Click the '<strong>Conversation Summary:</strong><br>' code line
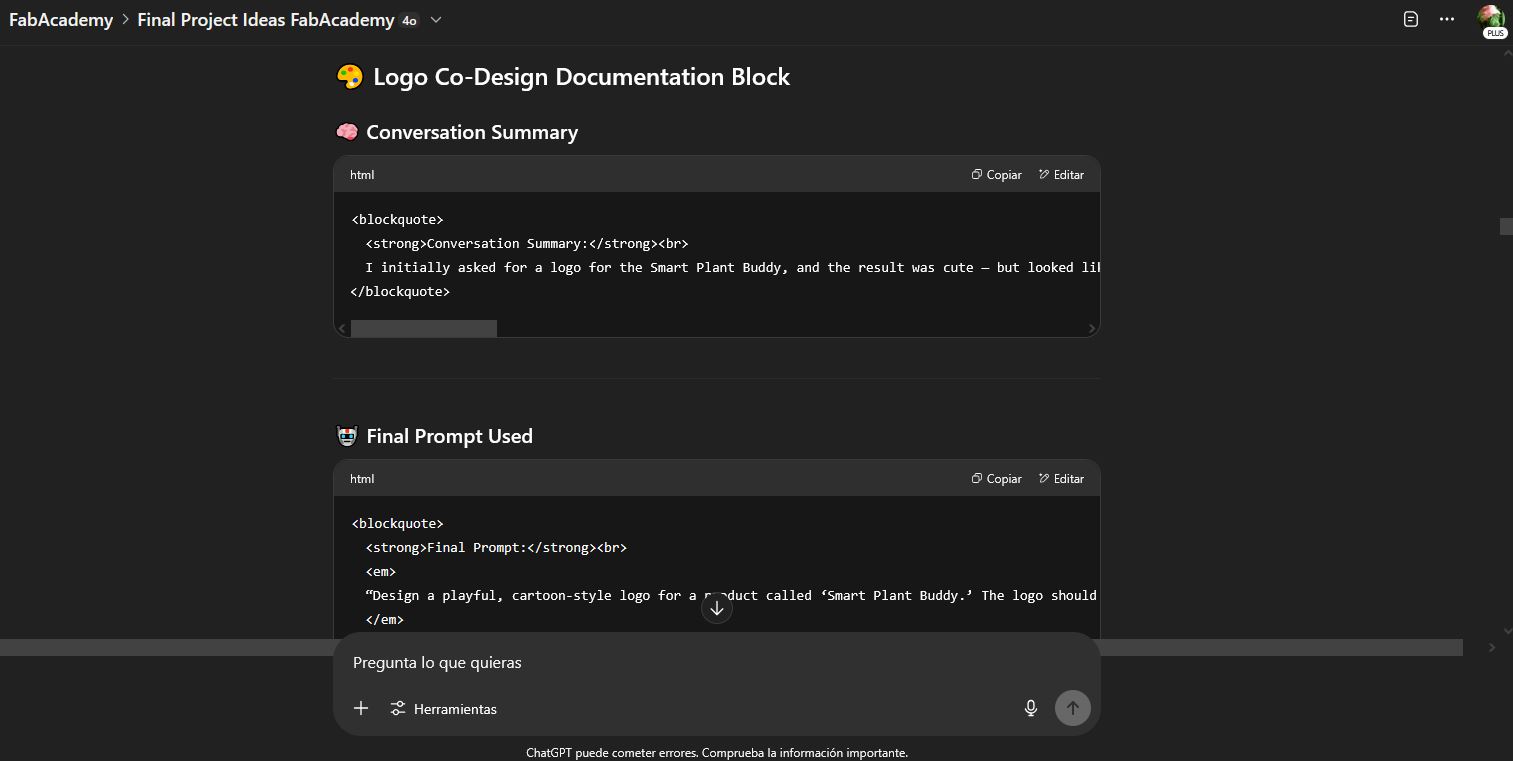This screenshot has height=761, width=1513. pos(527,243)
